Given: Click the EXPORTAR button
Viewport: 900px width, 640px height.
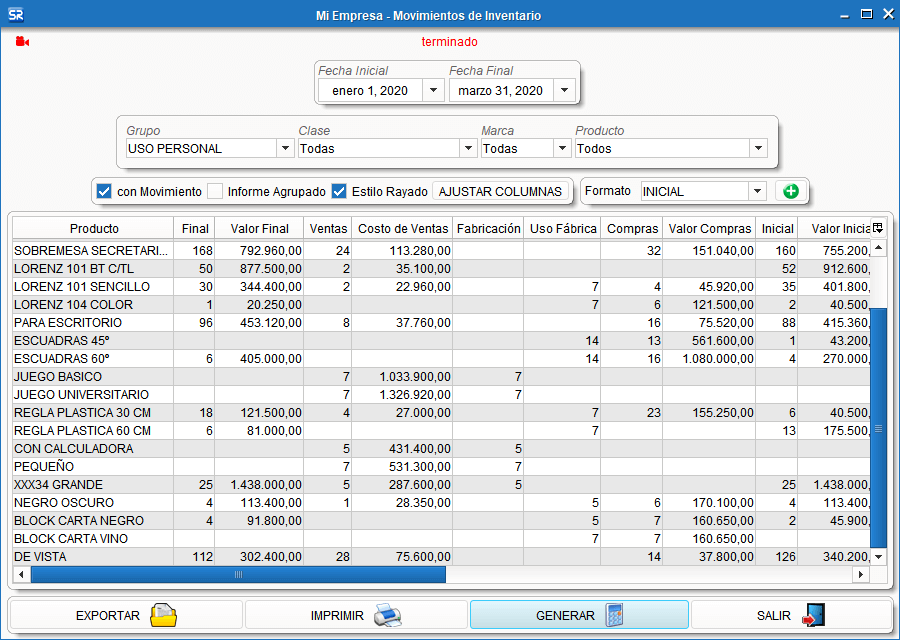Looking at the screenshot, I should tap(126, 615).
